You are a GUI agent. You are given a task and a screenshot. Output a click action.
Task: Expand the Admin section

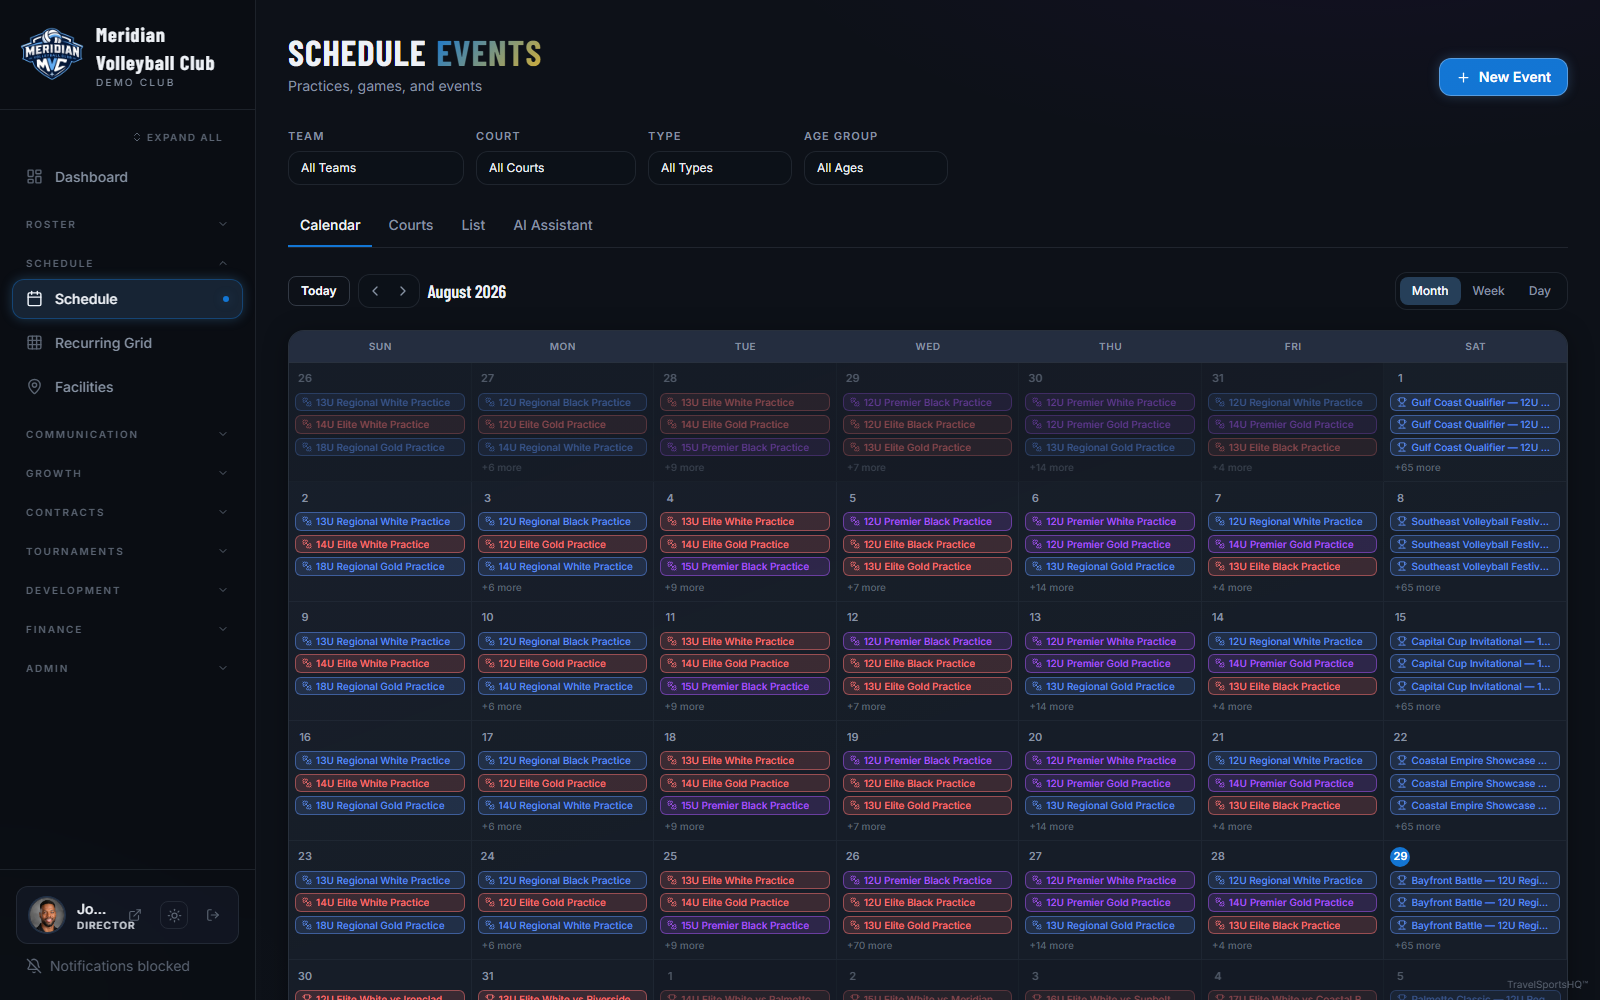[127, 668]
